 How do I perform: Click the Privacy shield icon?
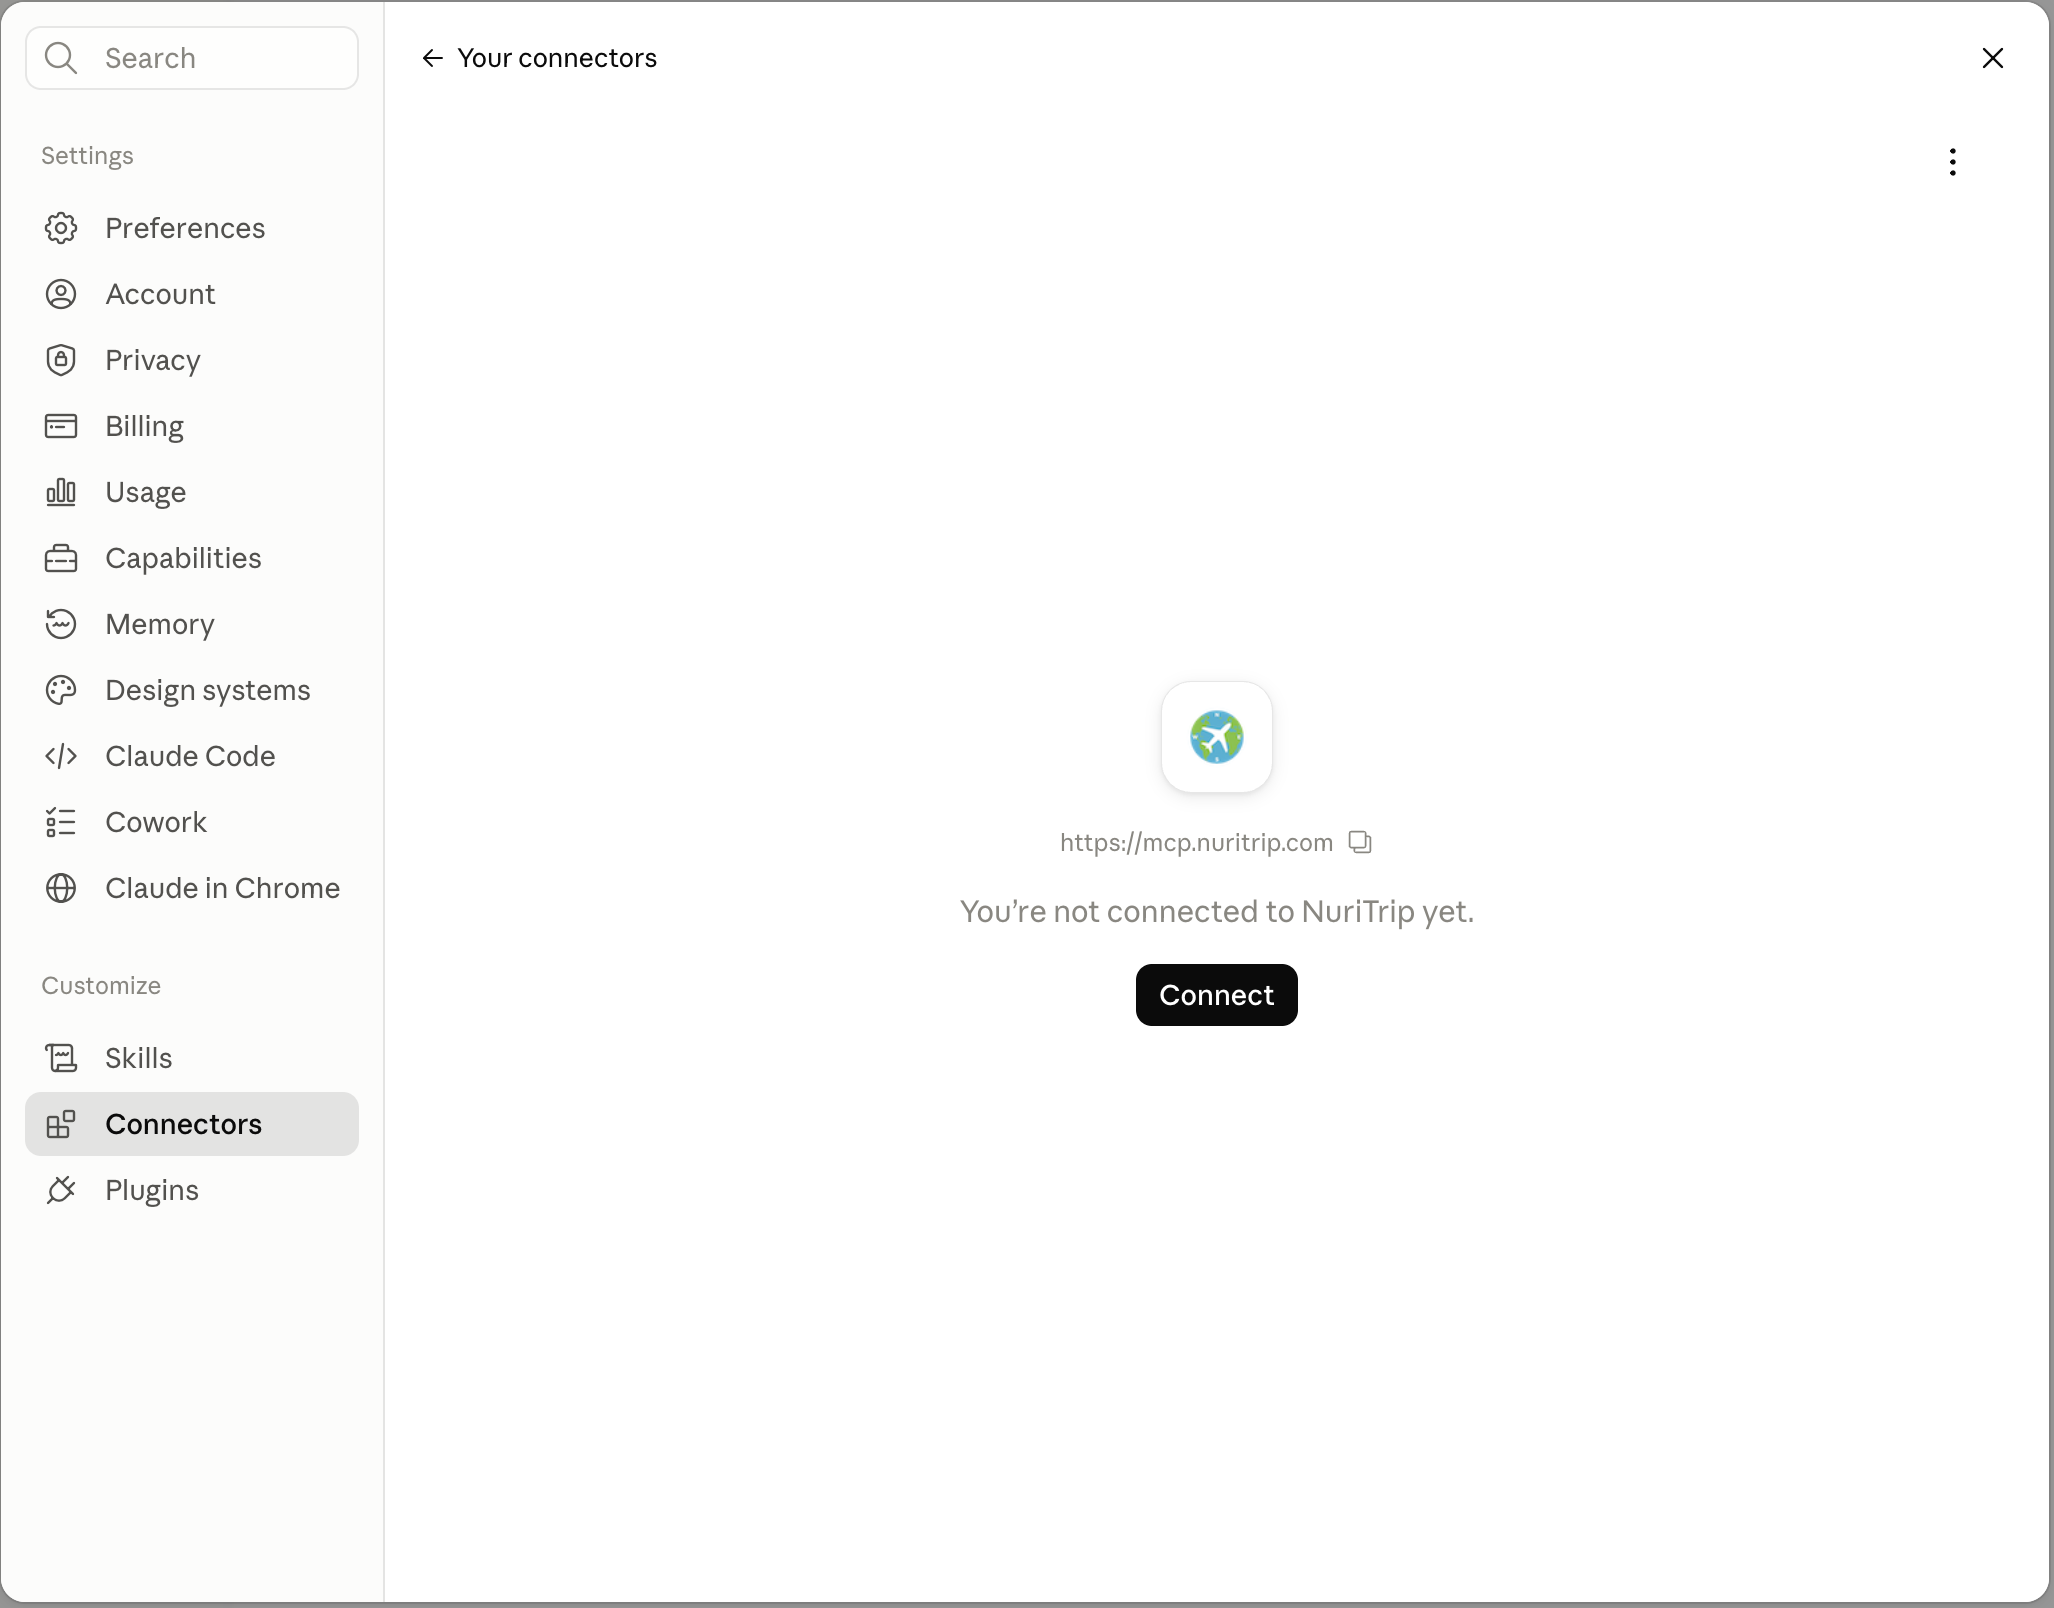click(61, 360)
